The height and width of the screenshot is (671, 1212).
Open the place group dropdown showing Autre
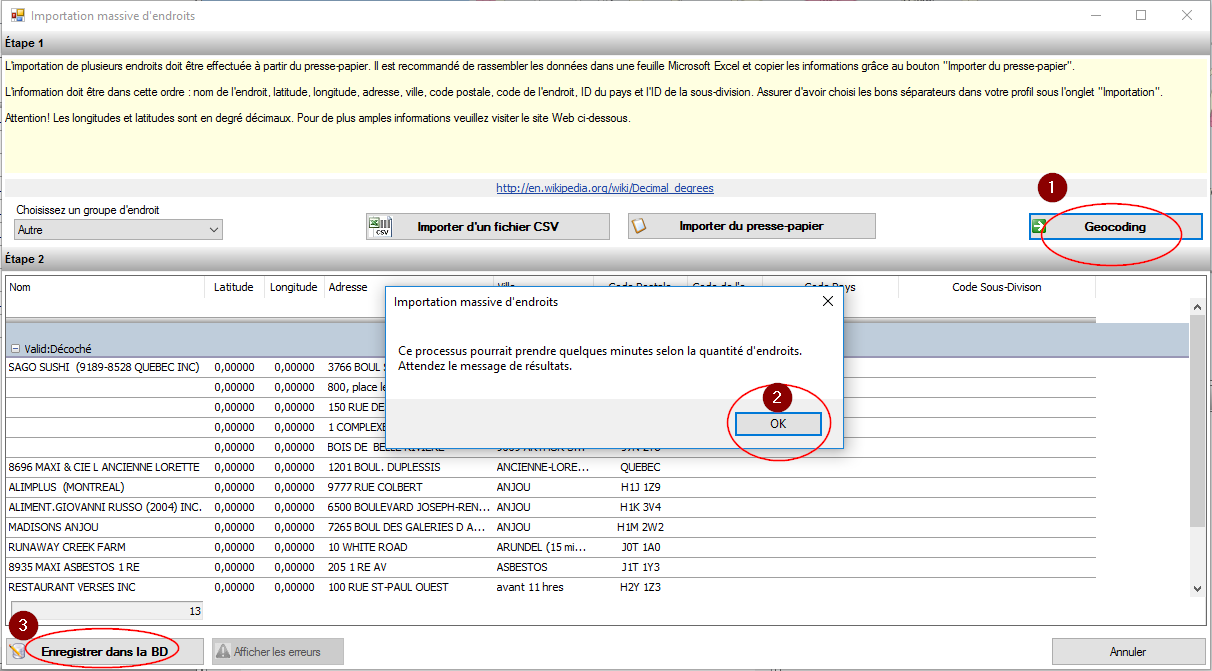pyautogui.click(x=118, y=230)
